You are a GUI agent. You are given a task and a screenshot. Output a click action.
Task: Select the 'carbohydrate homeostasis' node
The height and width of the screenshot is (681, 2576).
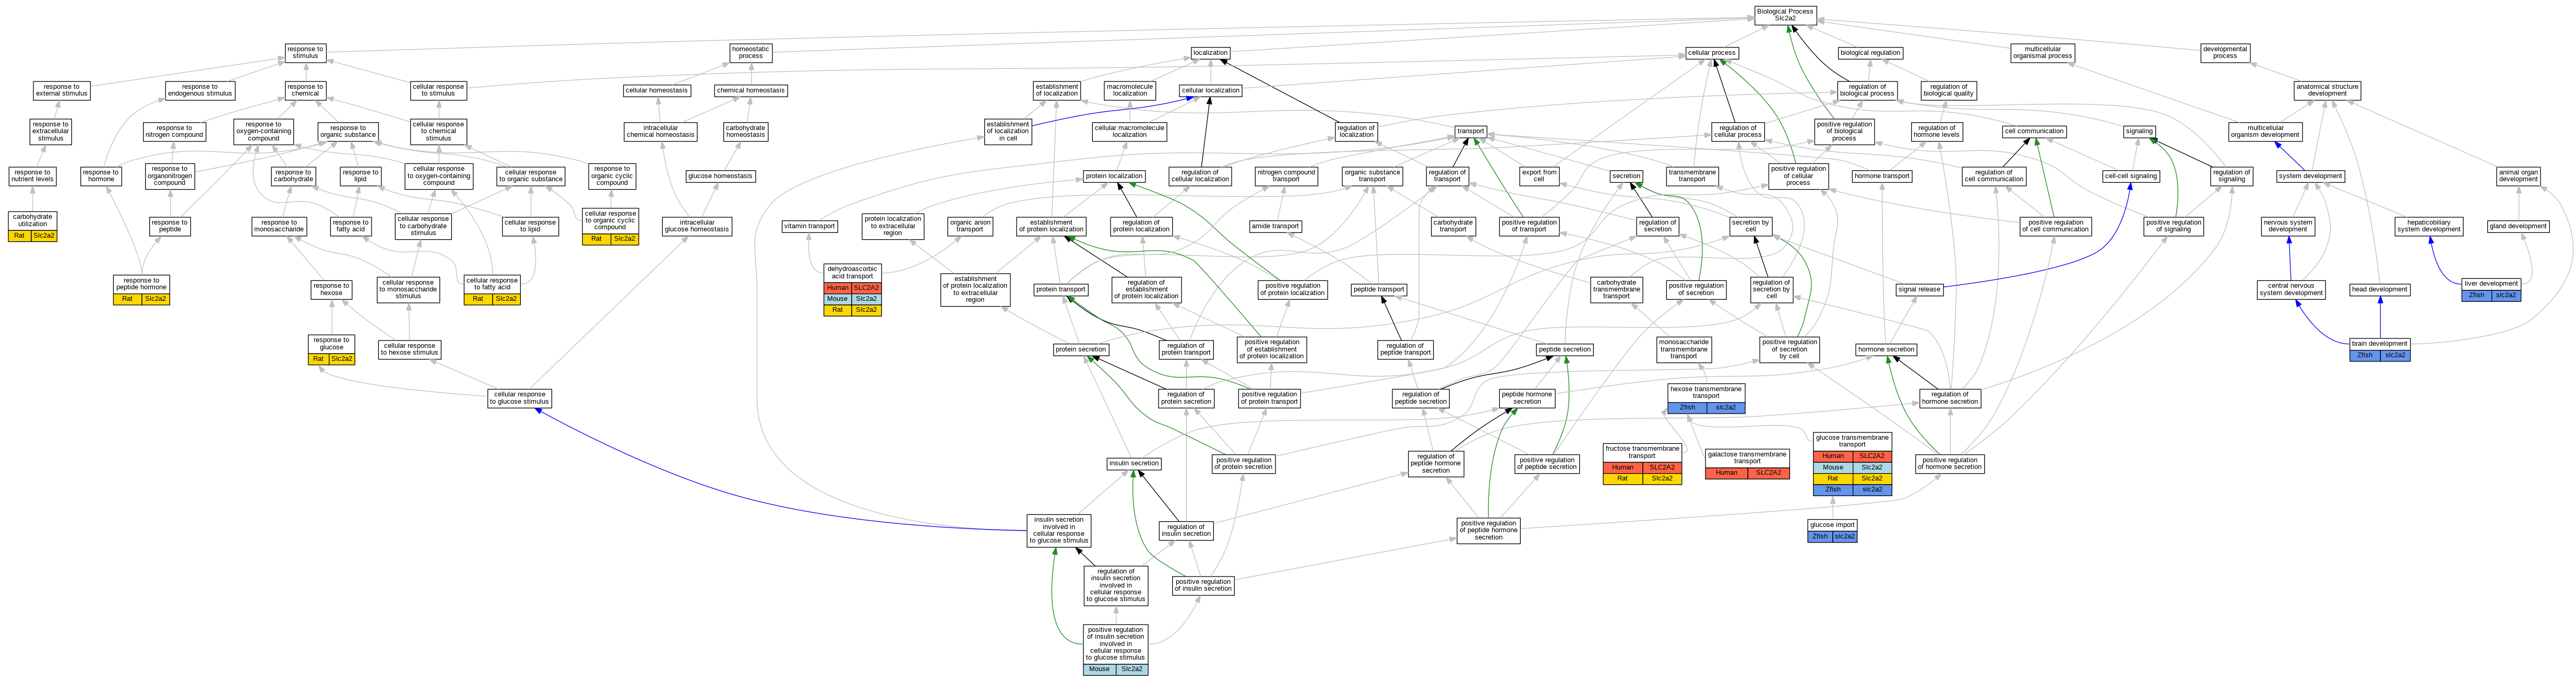pos(746,131)
